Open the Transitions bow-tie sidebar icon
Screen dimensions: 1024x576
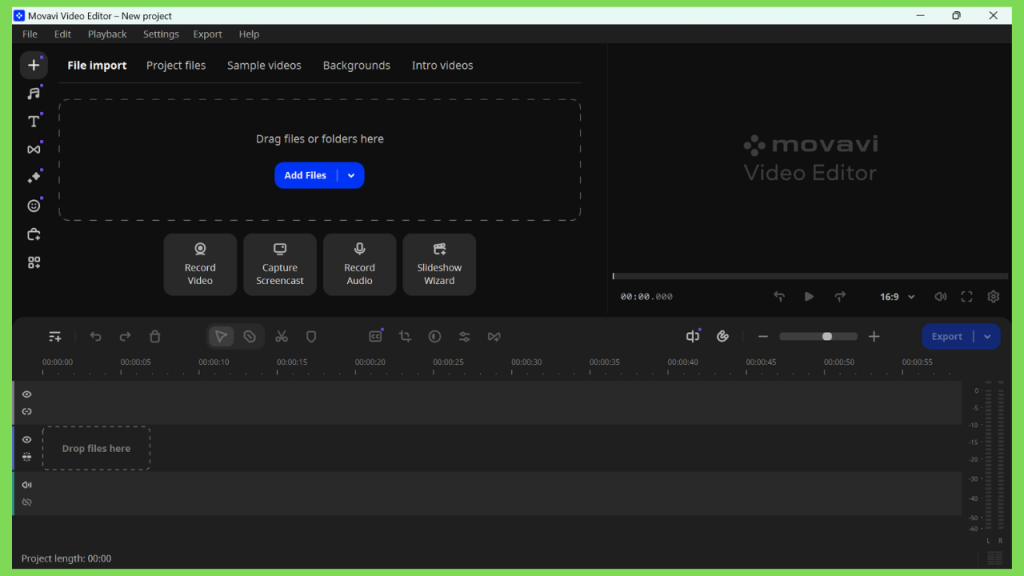tap(33, 150)
